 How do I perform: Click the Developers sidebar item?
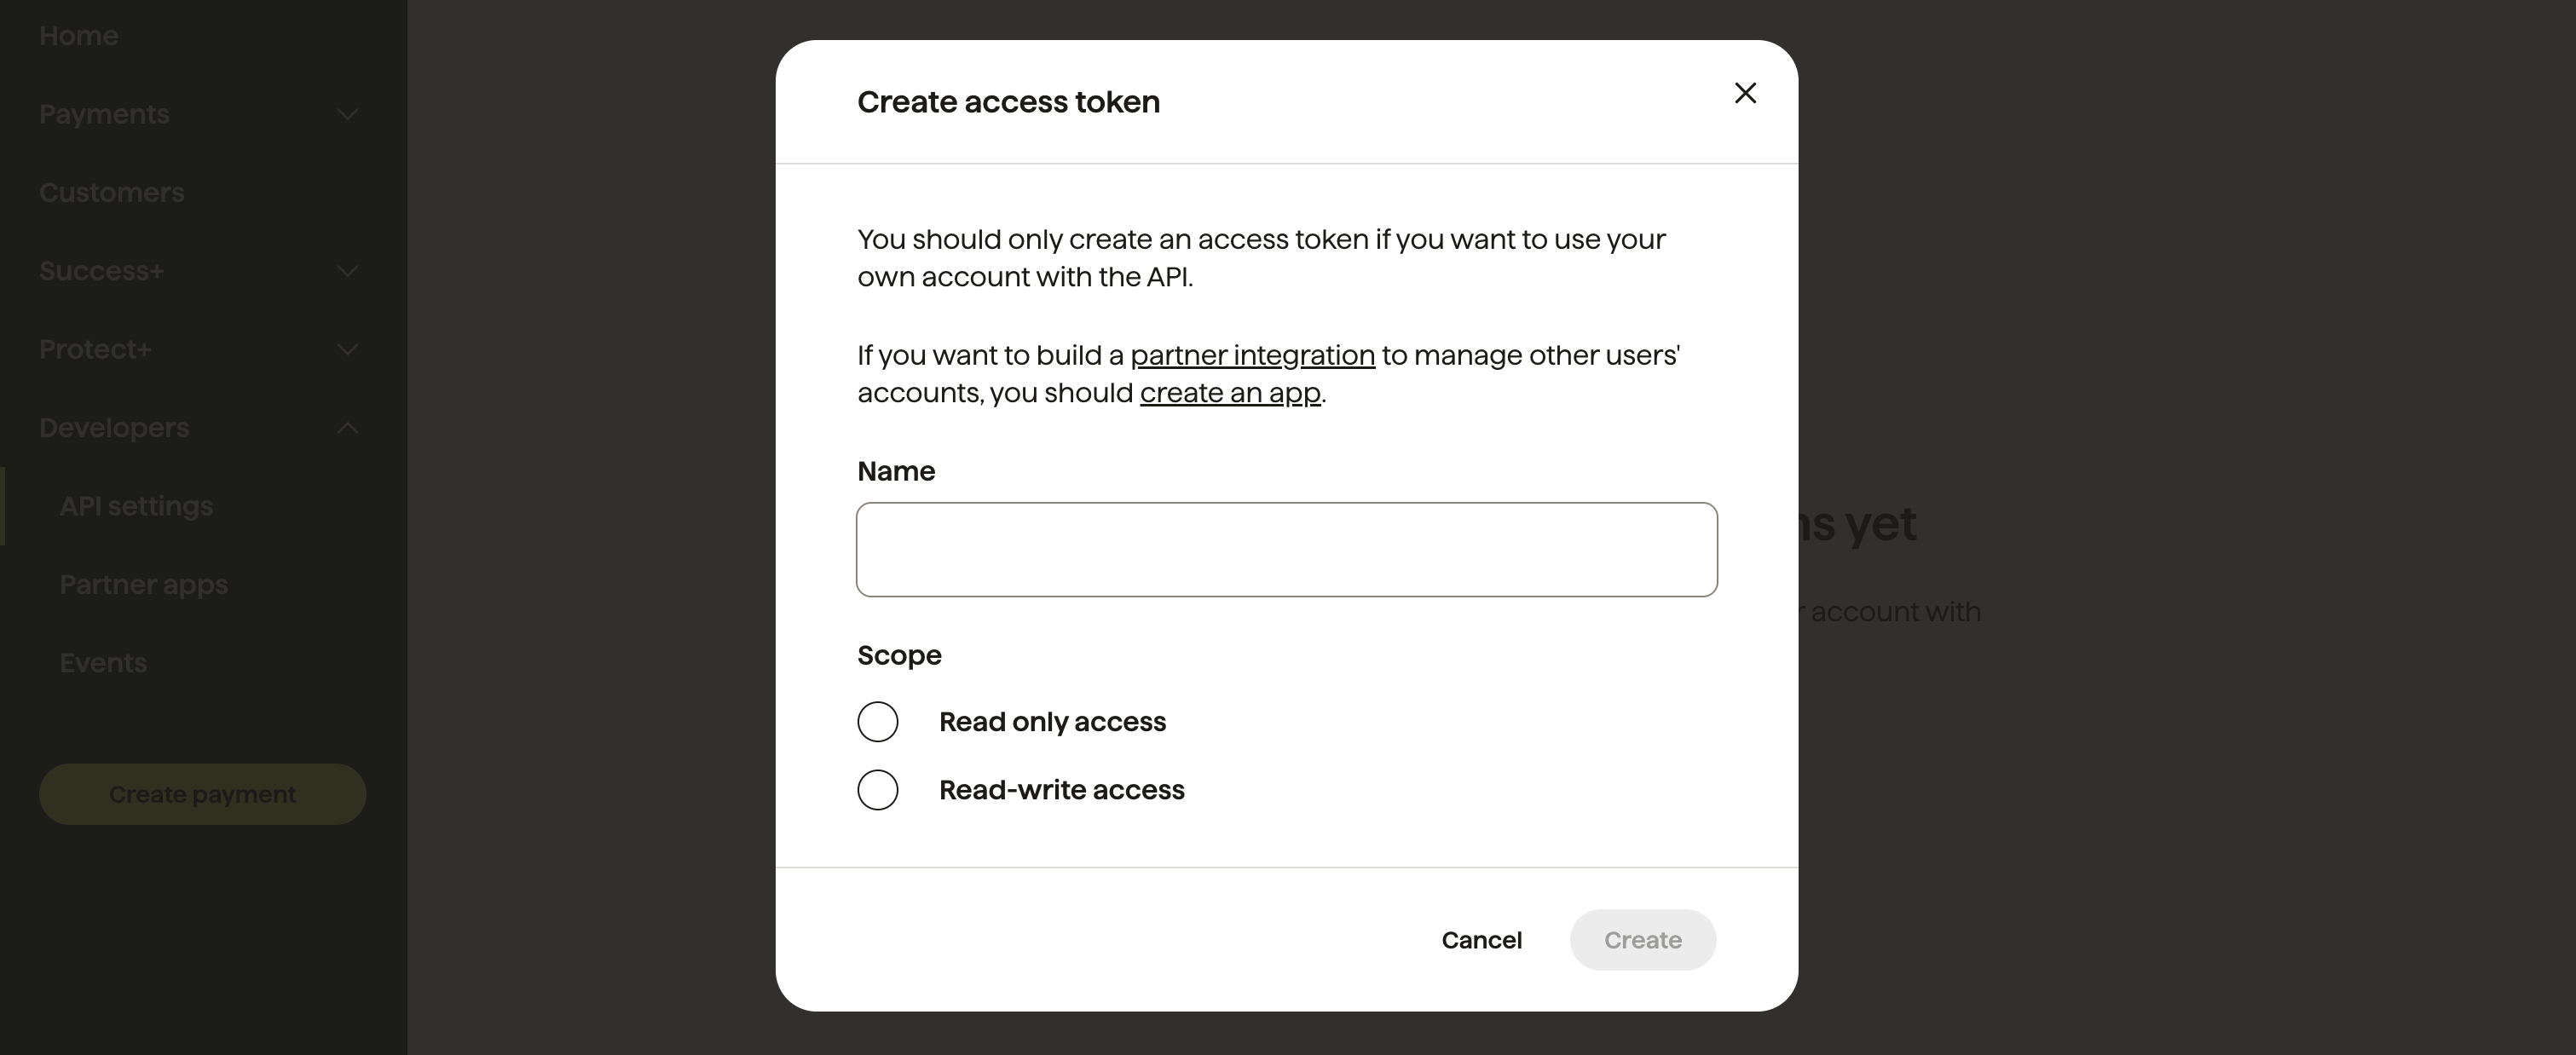tap(113, 428)
